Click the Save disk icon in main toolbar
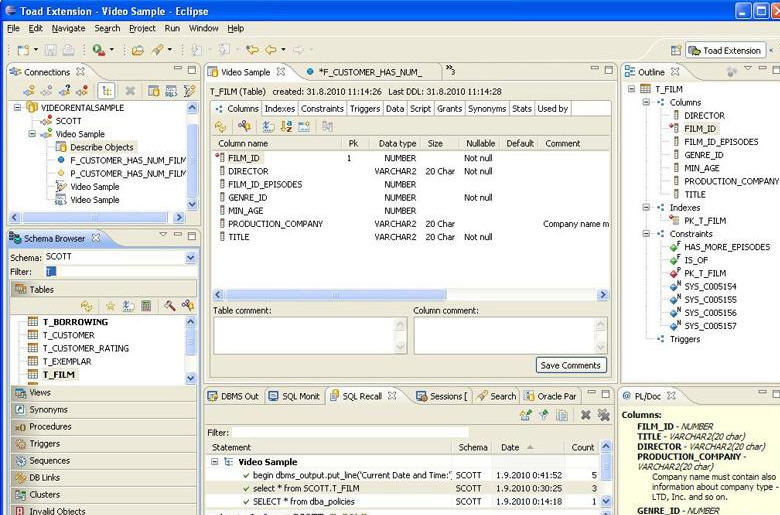The image size is (780, 515). coord(50,50)
